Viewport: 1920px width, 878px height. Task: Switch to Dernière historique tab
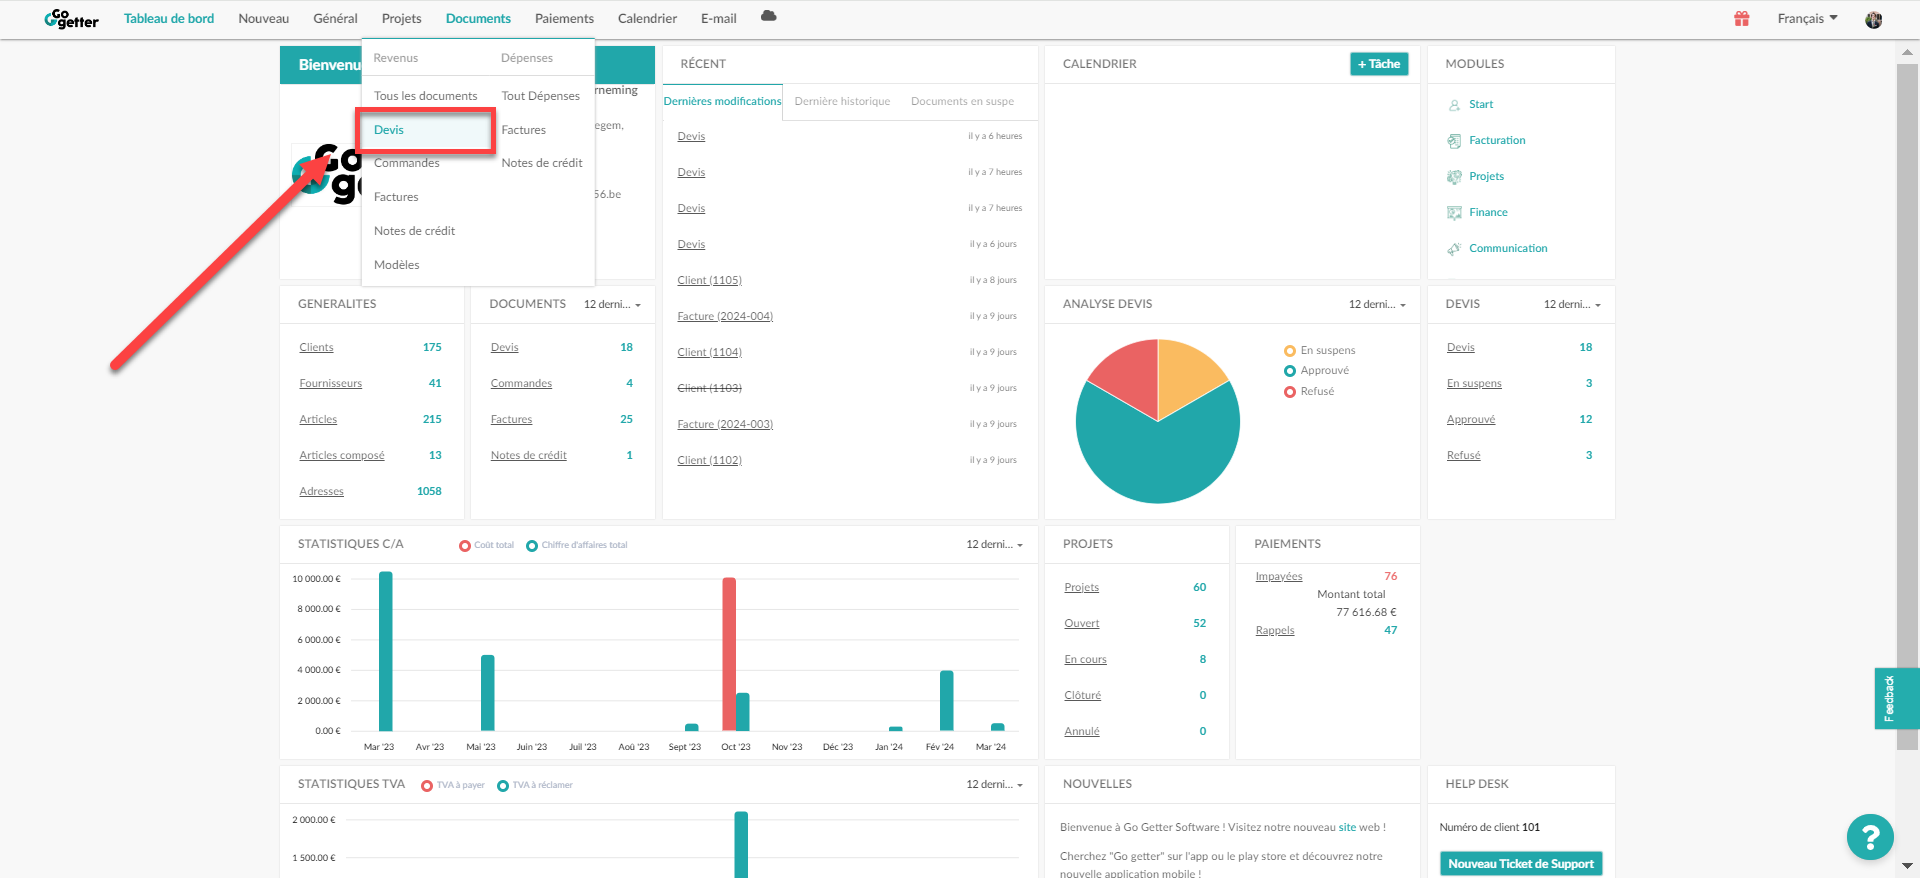842,101
